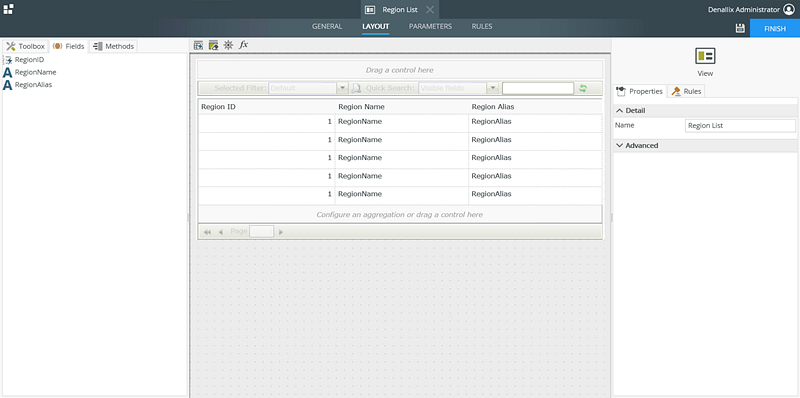Click the View icon in properties panel
The height and width of the screenshot is (398, 800).
pyautogui.click(x=705, y=56)
